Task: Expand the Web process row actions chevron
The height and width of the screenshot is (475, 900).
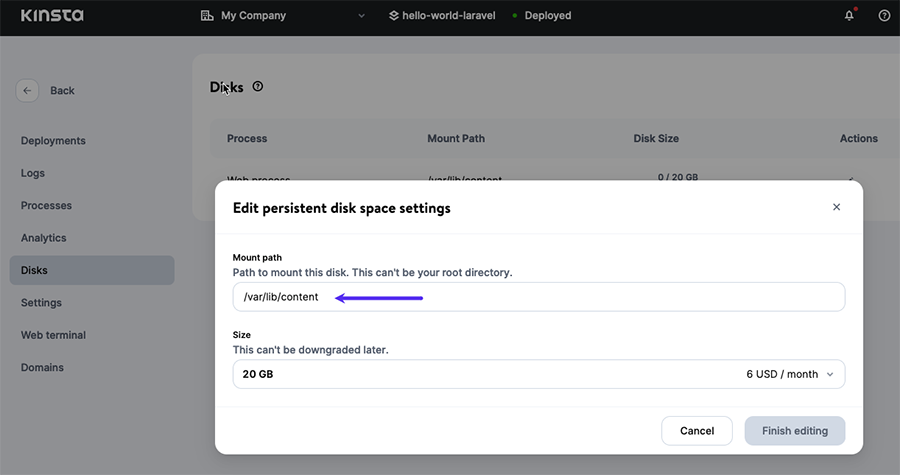Action: click(x=851, y=180)
